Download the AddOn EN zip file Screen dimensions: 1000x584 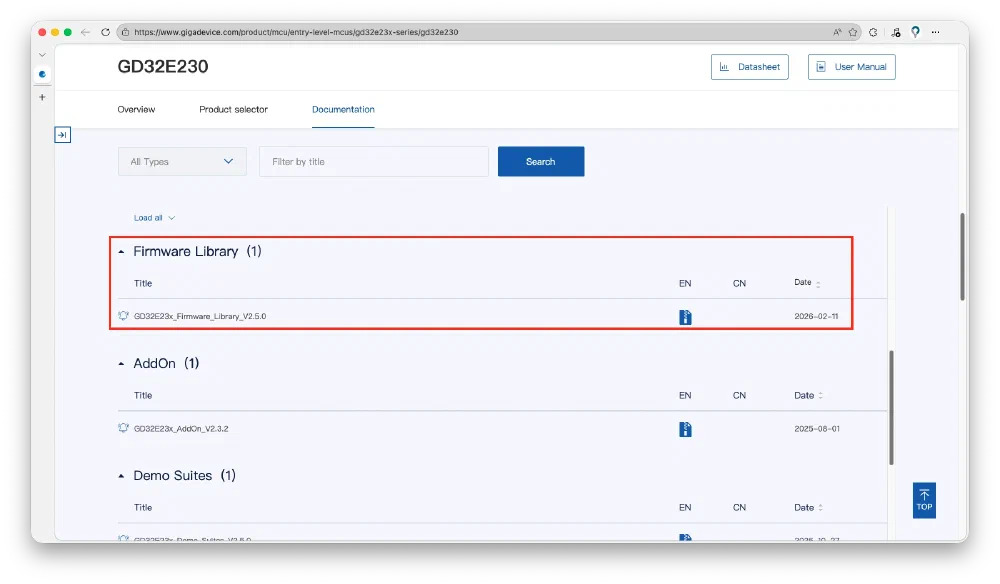685,429
